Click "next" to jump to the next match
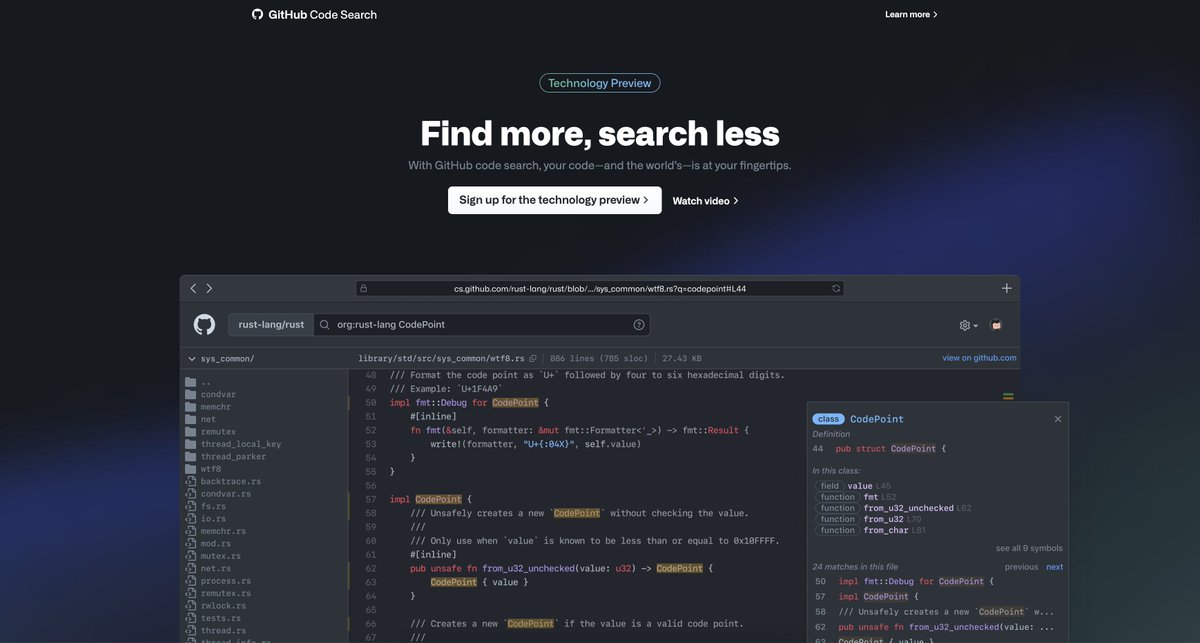This screenshot has height=643, width=1200. pyautogui.click(x=1054, y=565)
